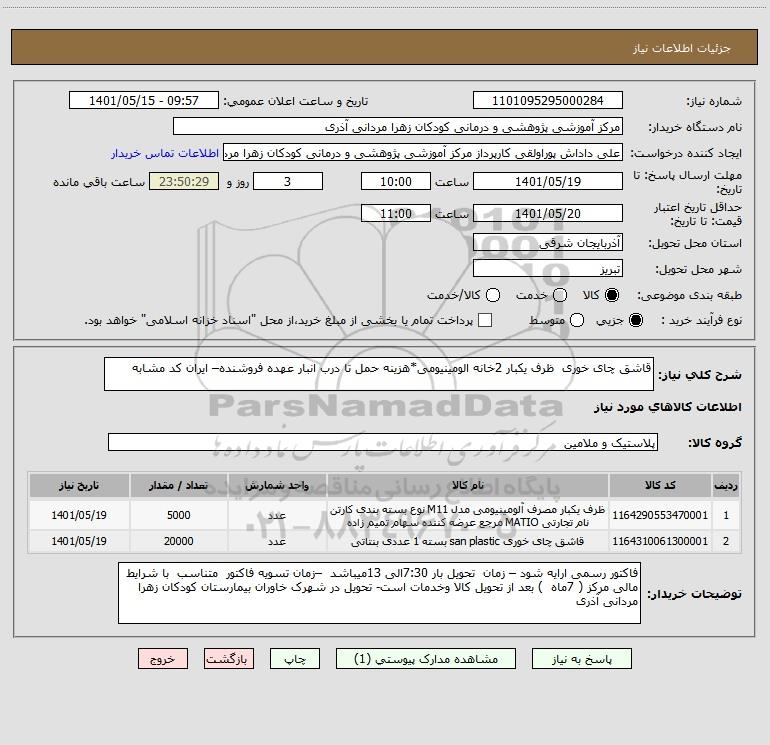
Task: Click the بازگشت back button
Action: (x=229, y=659)
